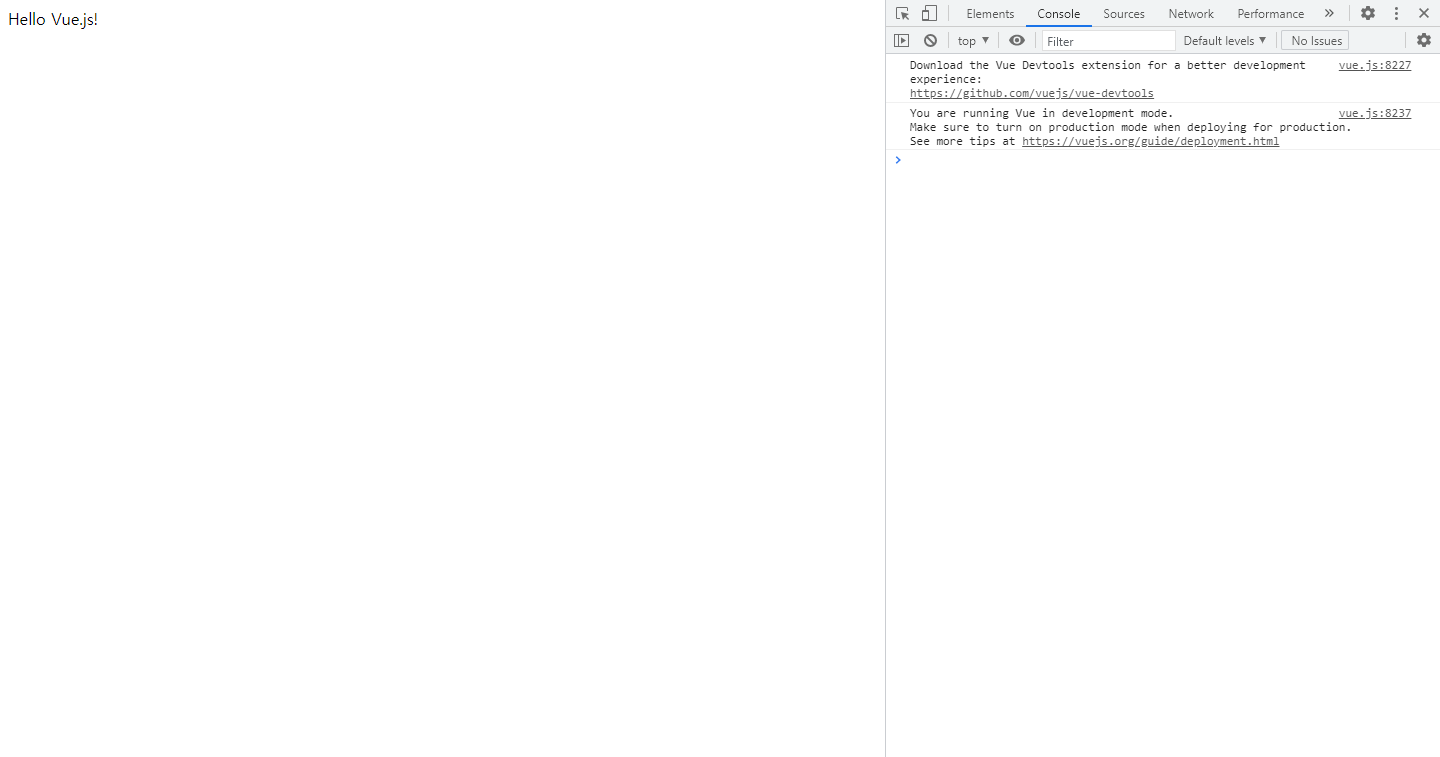
Task: Open source link vue.js:8227
Action: (1375, 65)
